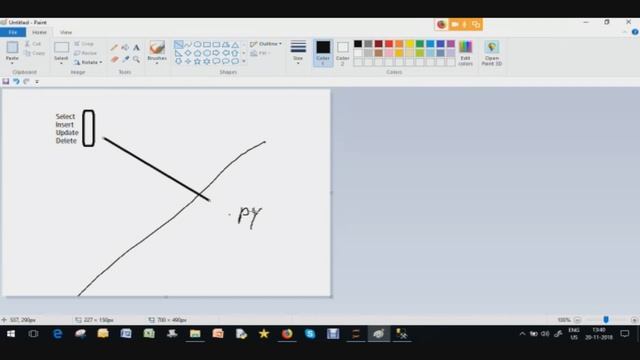Choose the Rounded rectangular callout shape

point(216,62)
